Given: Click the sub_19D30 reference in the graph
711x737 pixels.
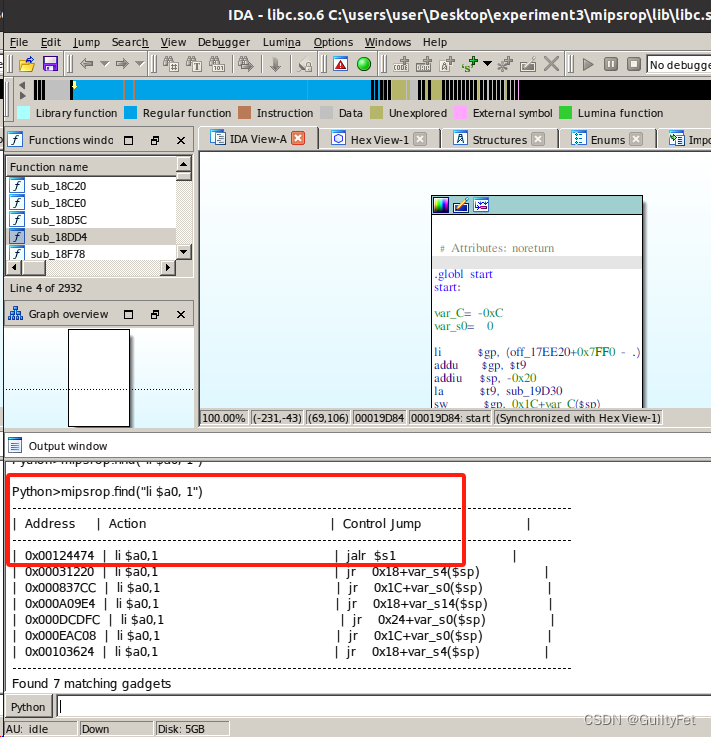Looking at the screenshot, I should [x=534, y=391].
